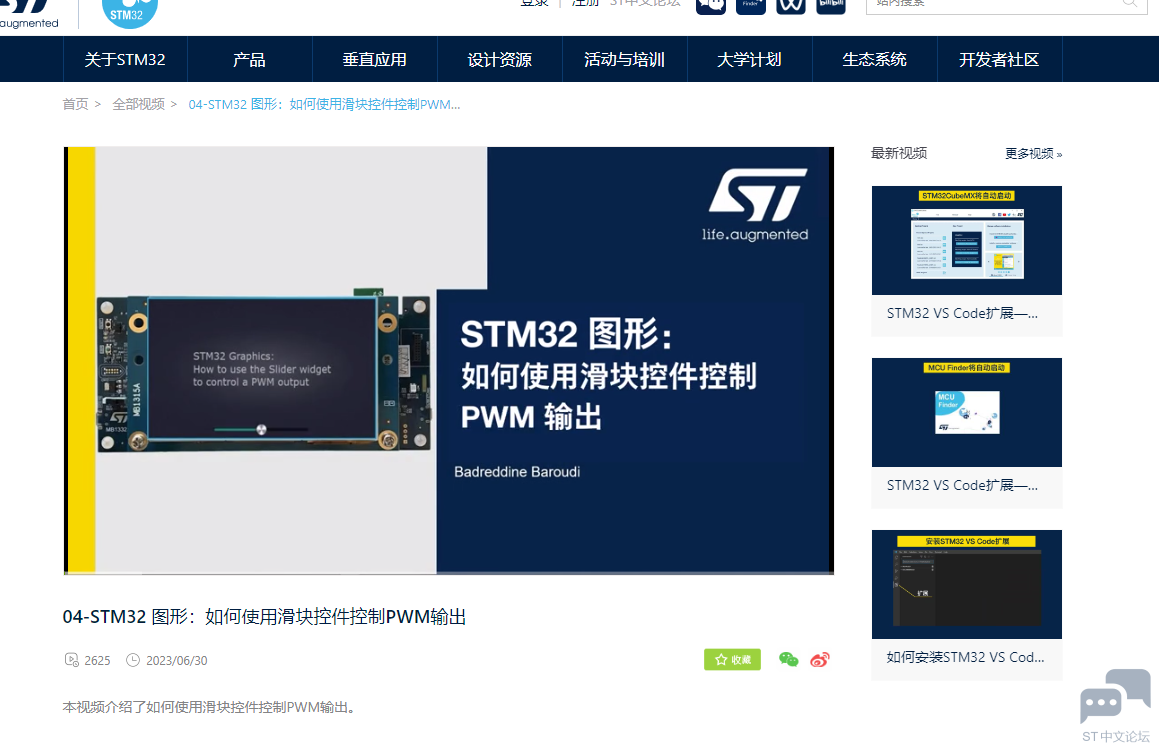The height and width of the screenshot is (752, 1159).
Task: Click the video title 04-STM32 图形 heading
Action: (264, 617)
